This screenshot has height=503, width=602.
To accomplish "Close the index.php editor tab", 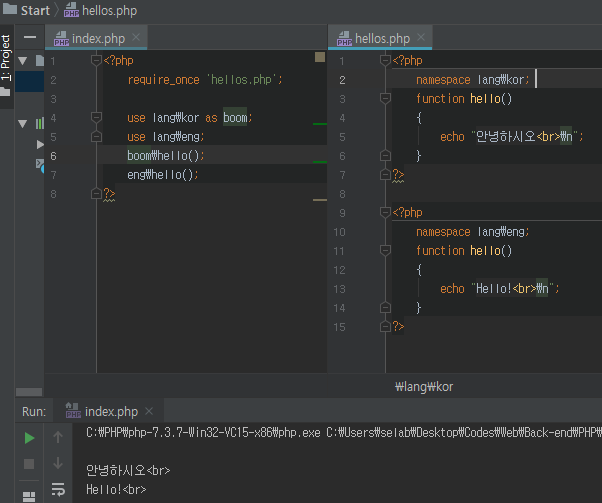I will click(135, 38).
